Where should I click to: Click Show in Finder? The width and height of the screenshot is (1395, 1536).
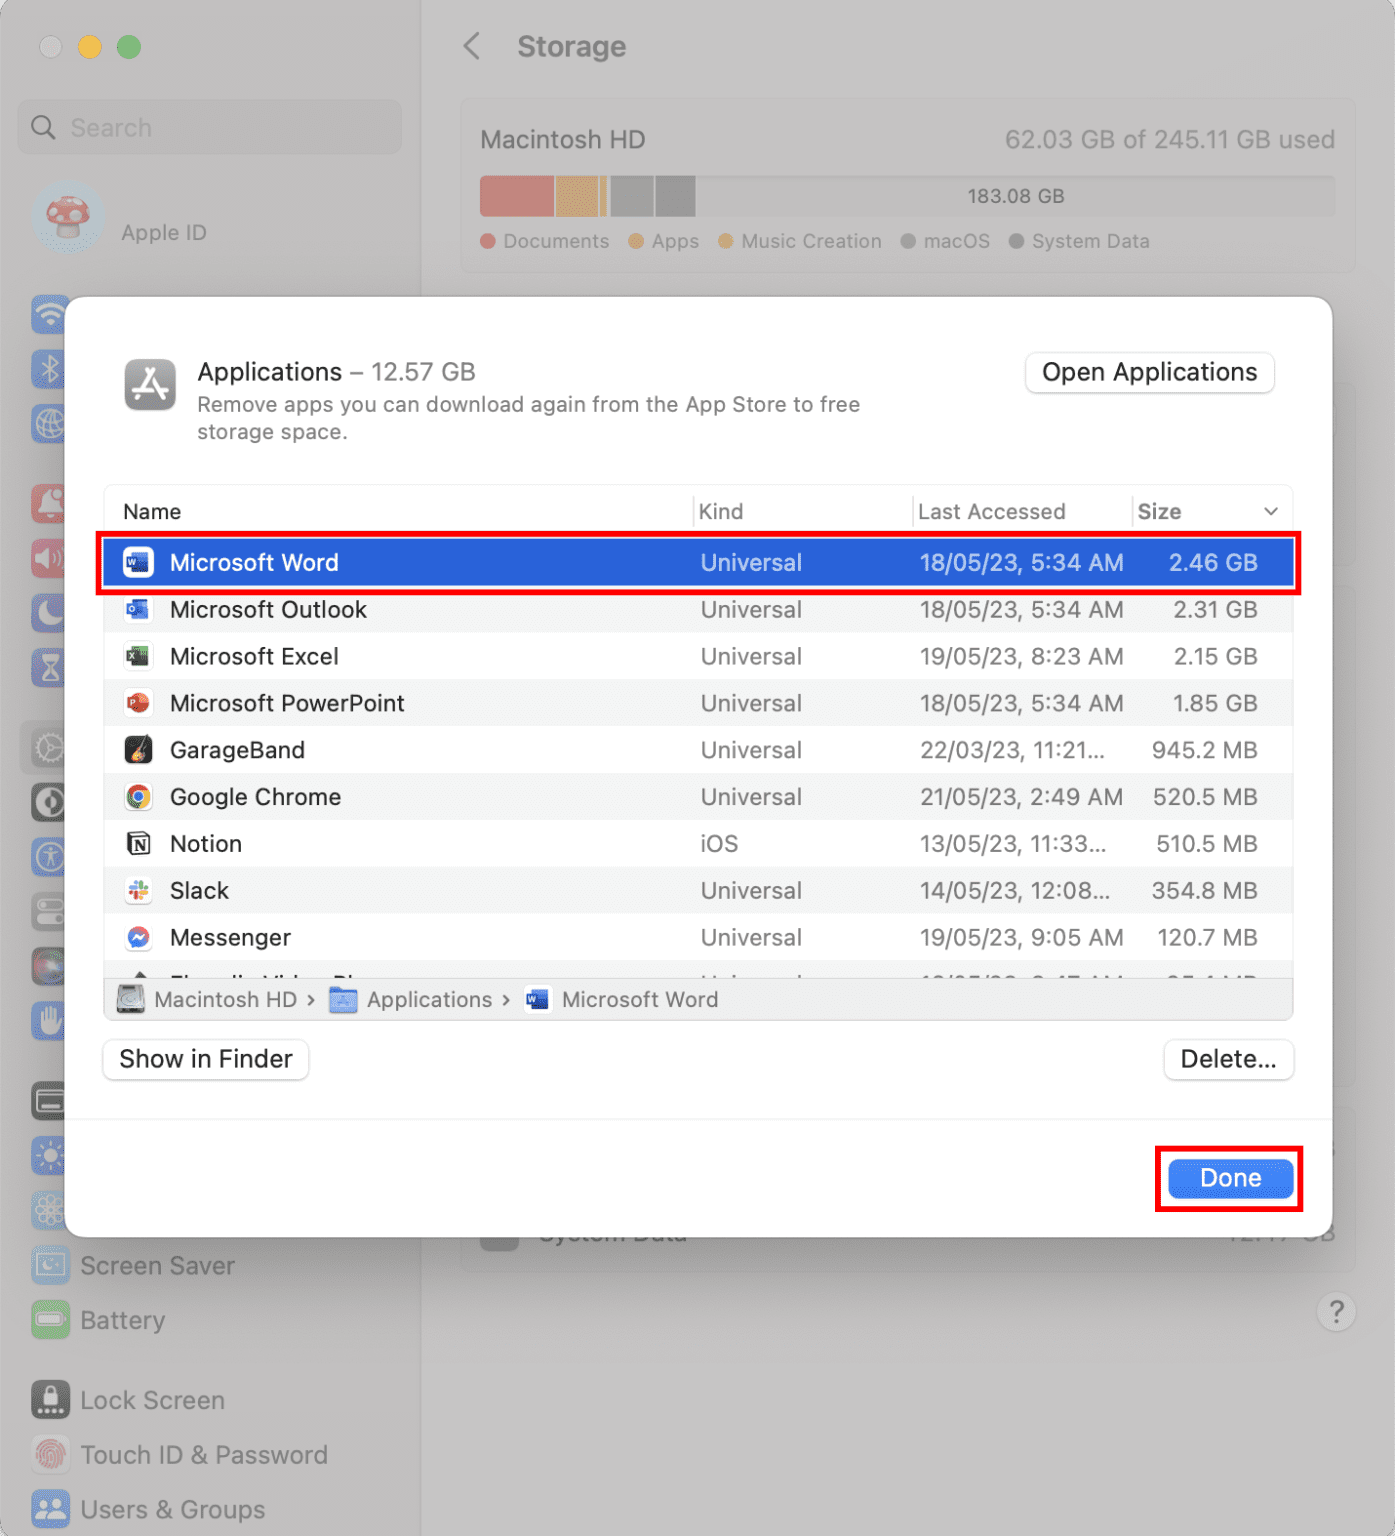204,1059
